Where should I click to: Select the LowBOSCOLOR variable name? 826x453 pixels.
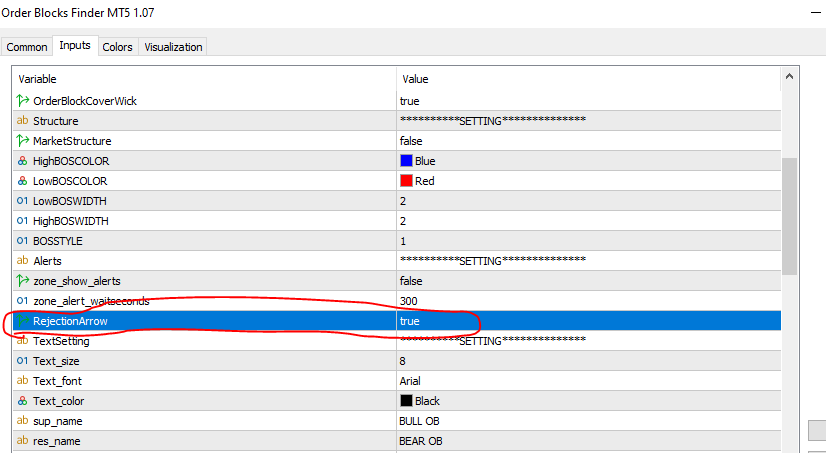click(x=70, y=181)
